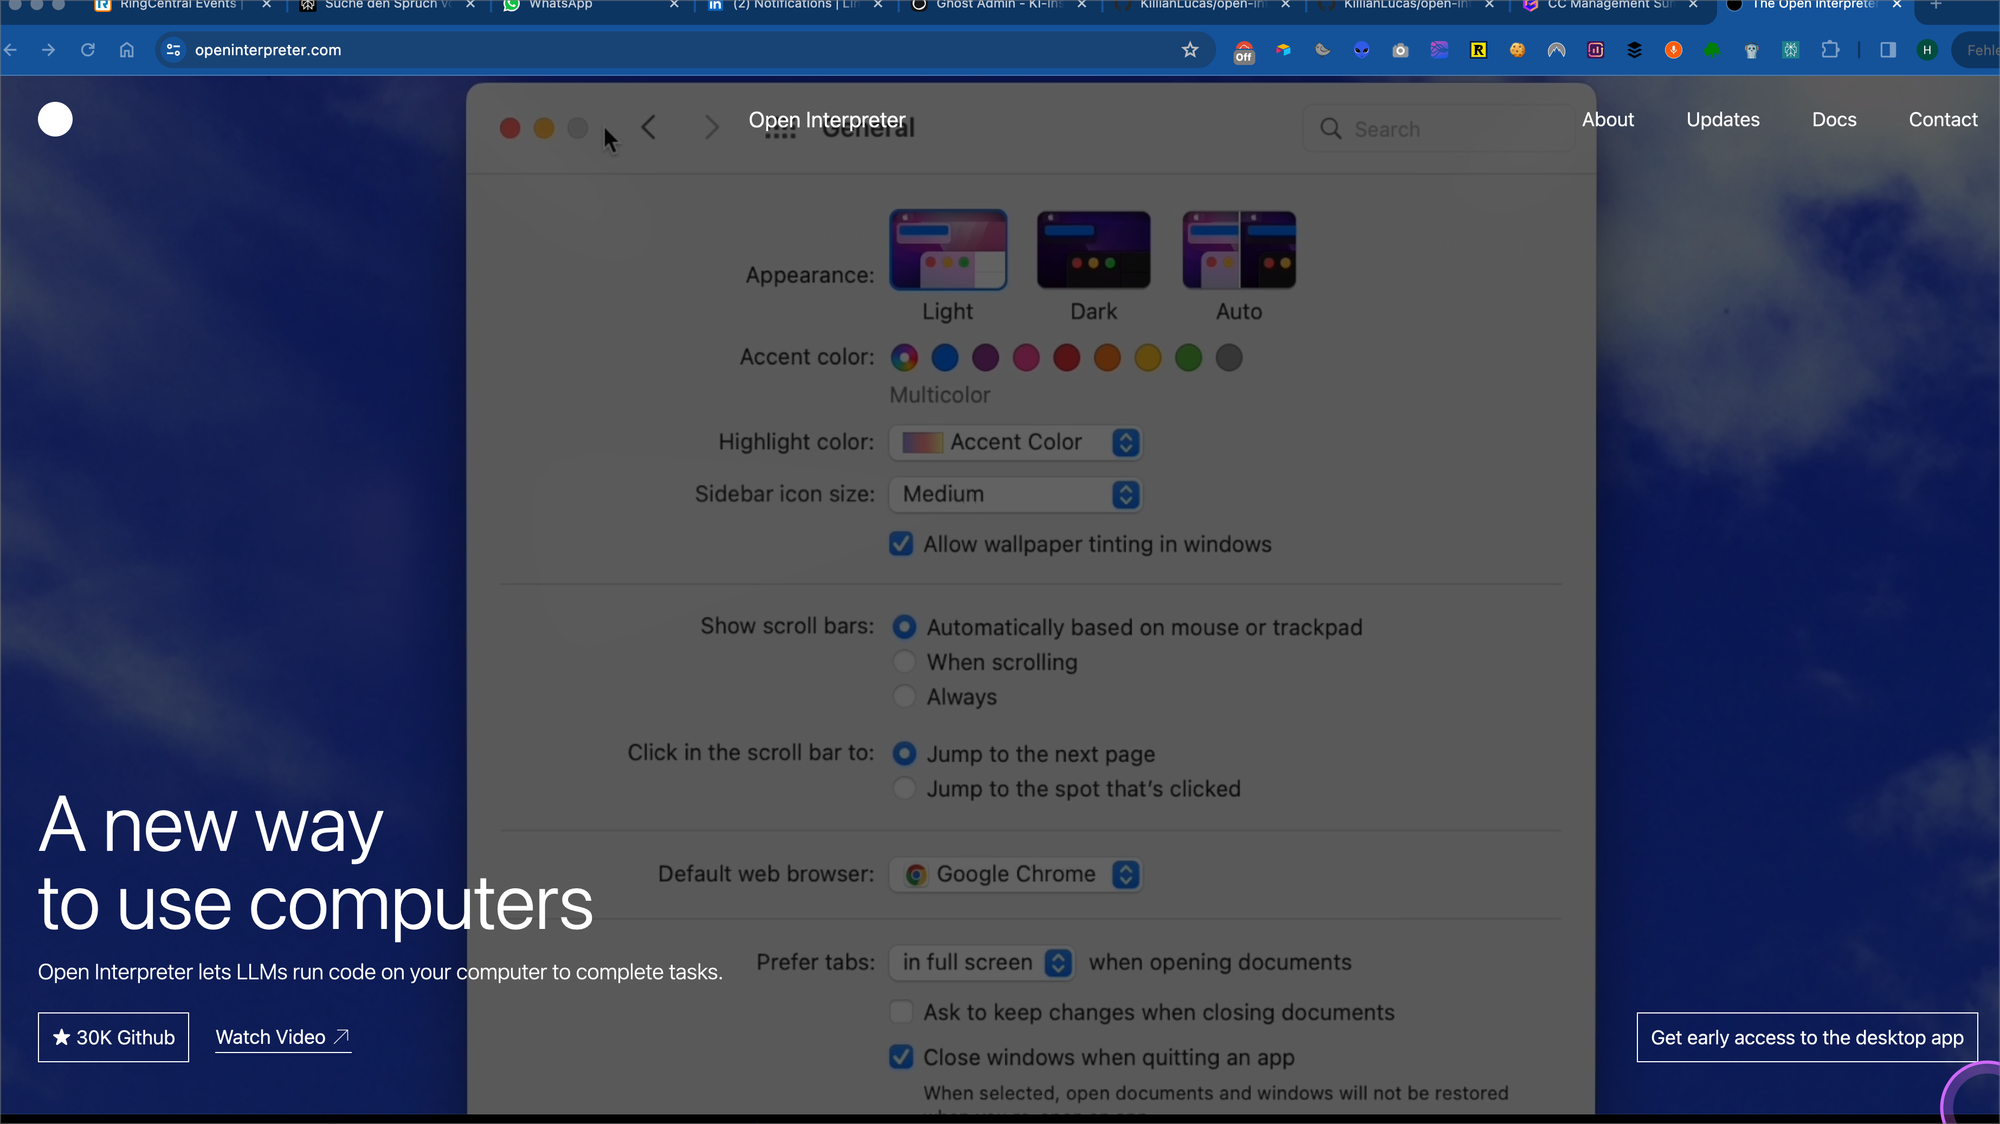Open the Sidebar icon size Medium dropdown
This screenshot has width=2000, height=1124.
pos(1015,494)
